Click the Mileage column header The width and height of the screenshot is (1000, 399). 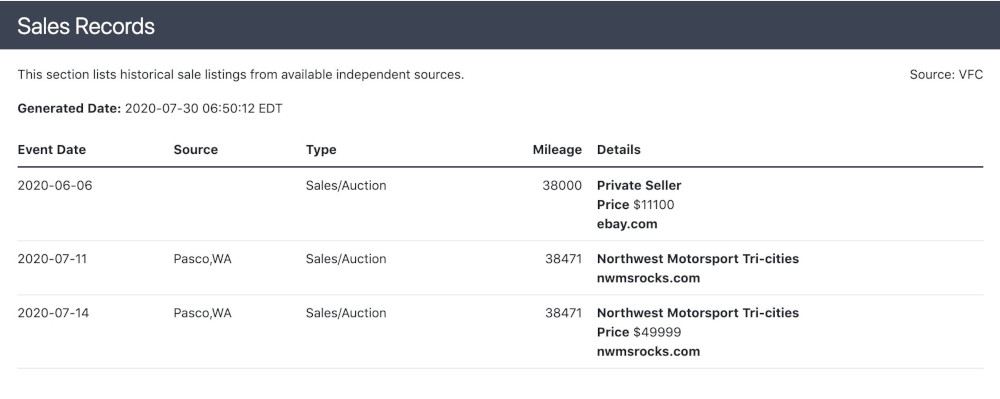557,150
